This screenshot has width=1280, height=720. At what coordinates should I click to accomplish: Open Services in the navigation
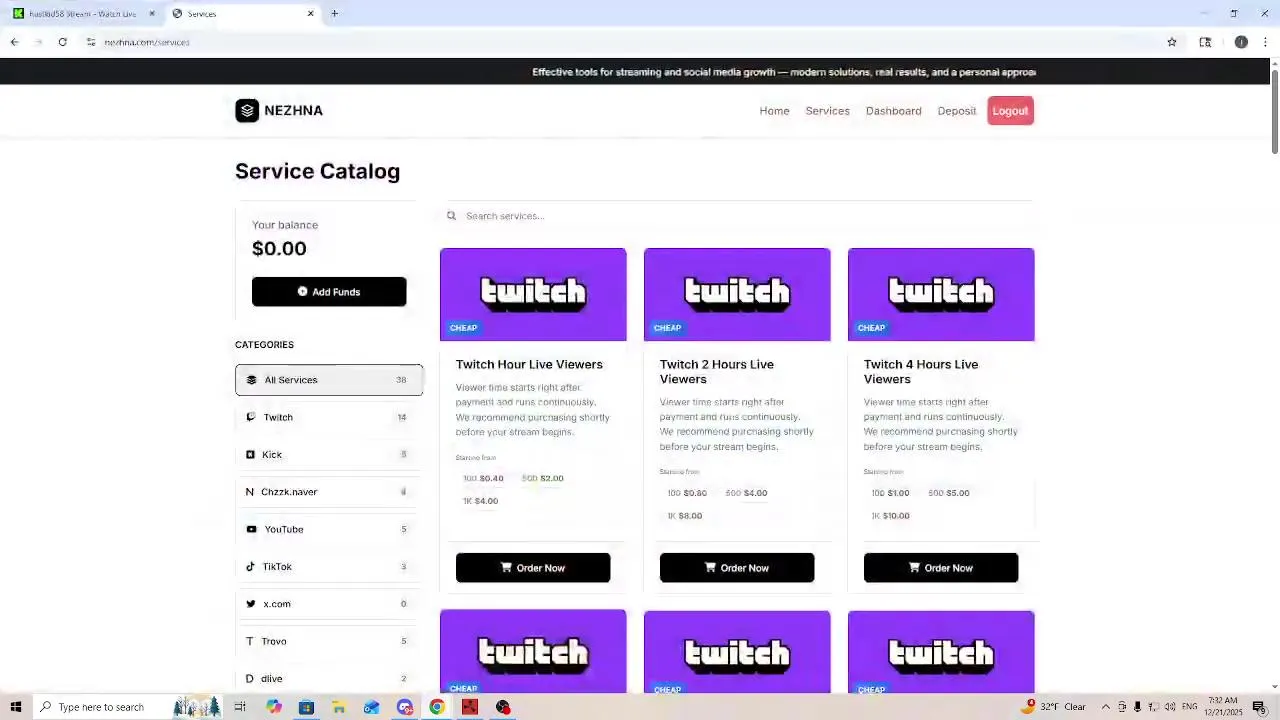tap(827, 111)
